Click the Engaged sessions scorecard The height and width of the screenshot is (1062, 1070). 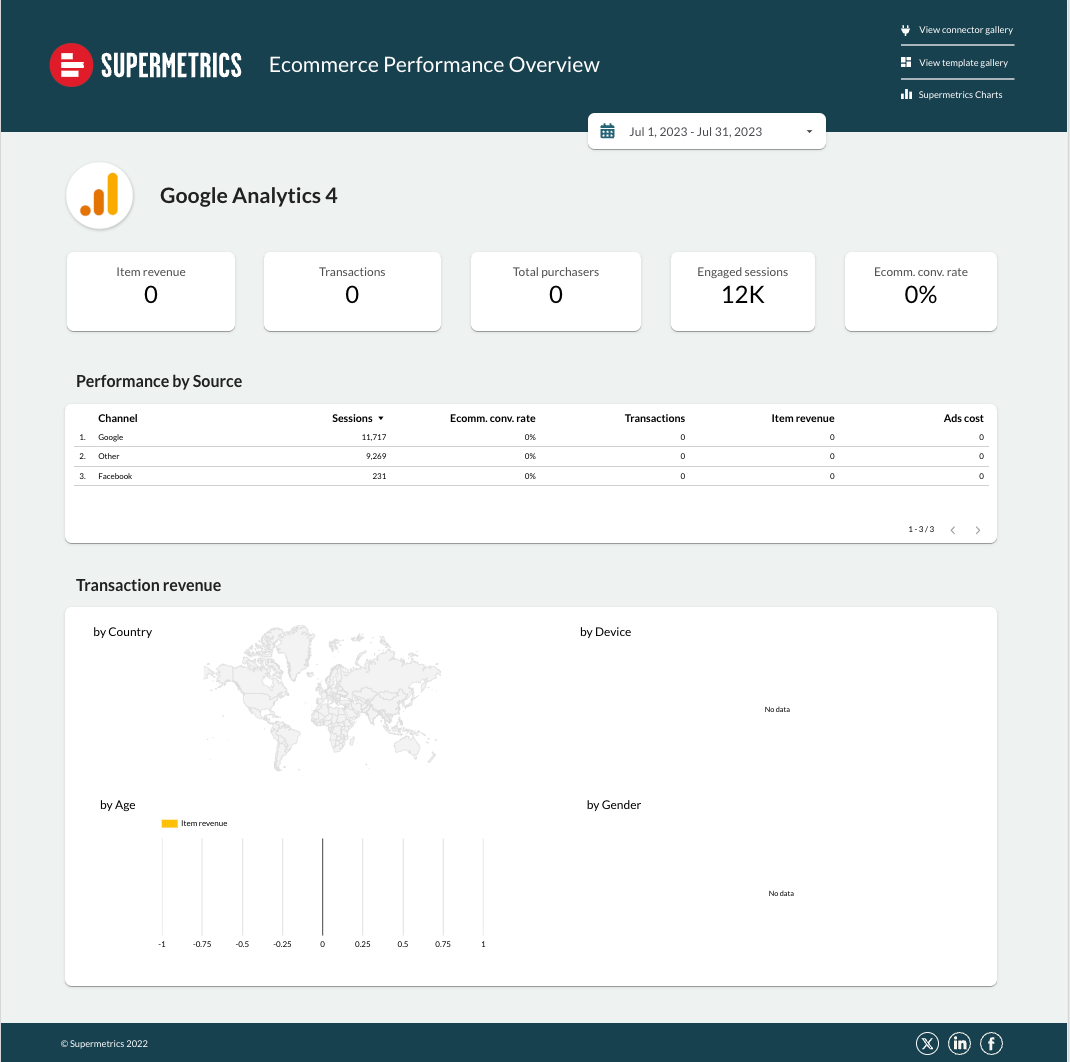pyautogui.click(x=742, y=291)
